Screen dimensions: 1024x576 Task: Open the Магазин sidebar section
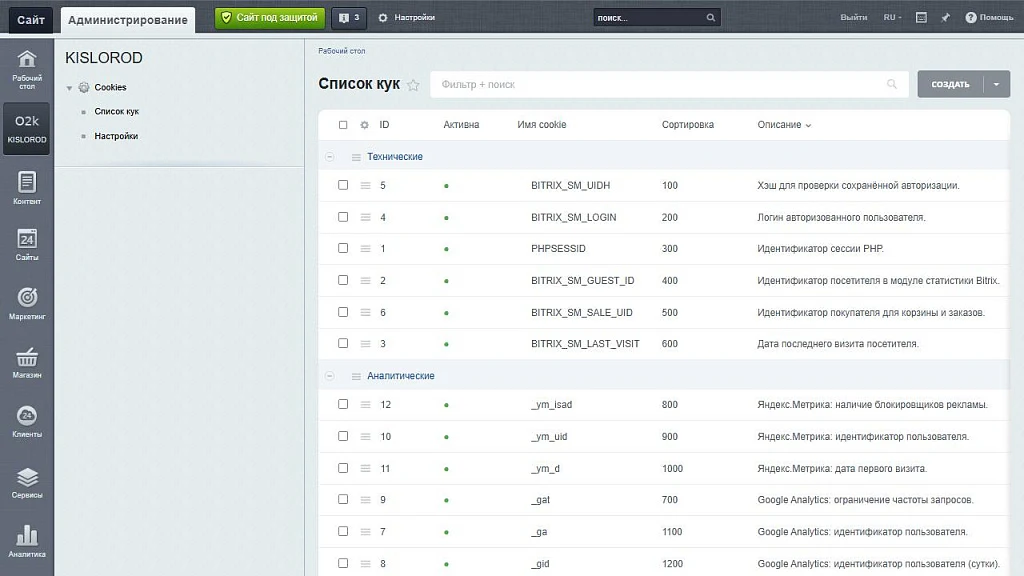click(27, 363)
